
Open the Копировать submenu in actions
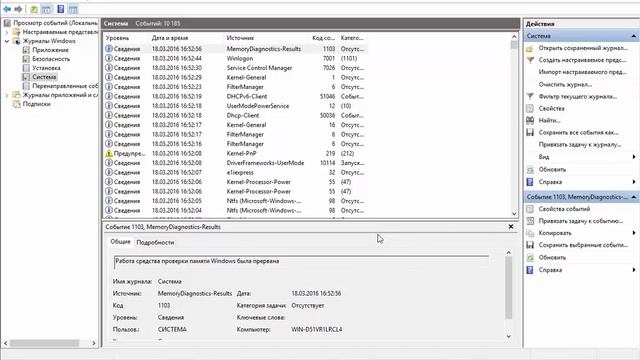click(x=555, y=233)
